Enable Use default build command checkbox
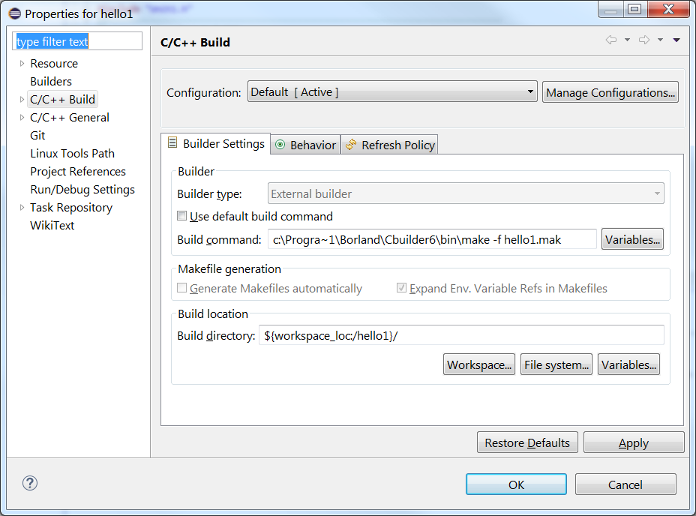Viewport: 696px width, 516px height. 182,216
